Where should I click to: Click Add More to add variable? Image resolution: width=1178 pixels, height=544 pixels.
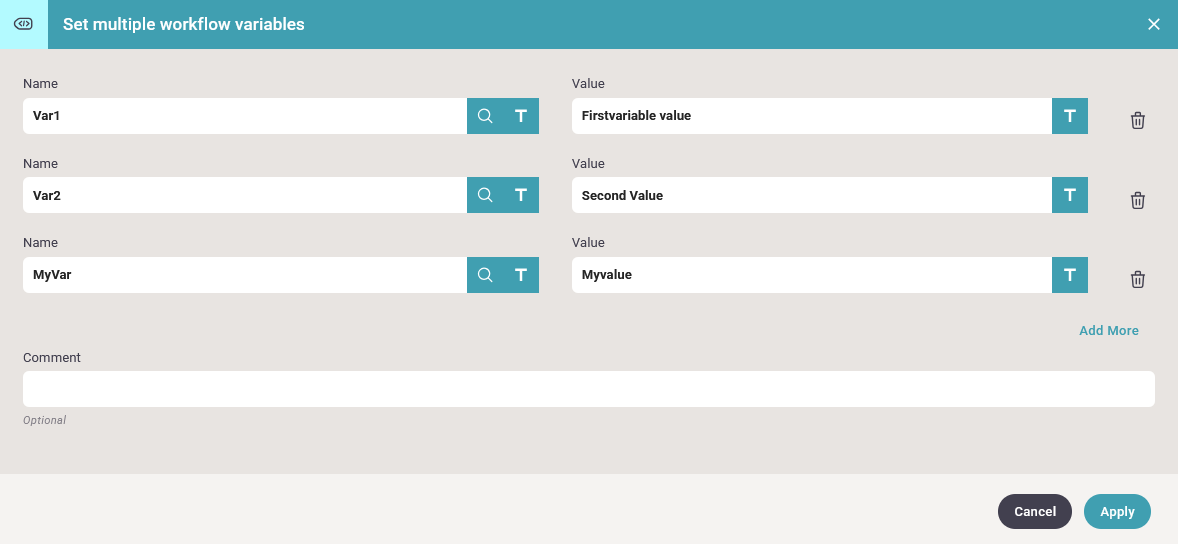(x=1108, y=330)
